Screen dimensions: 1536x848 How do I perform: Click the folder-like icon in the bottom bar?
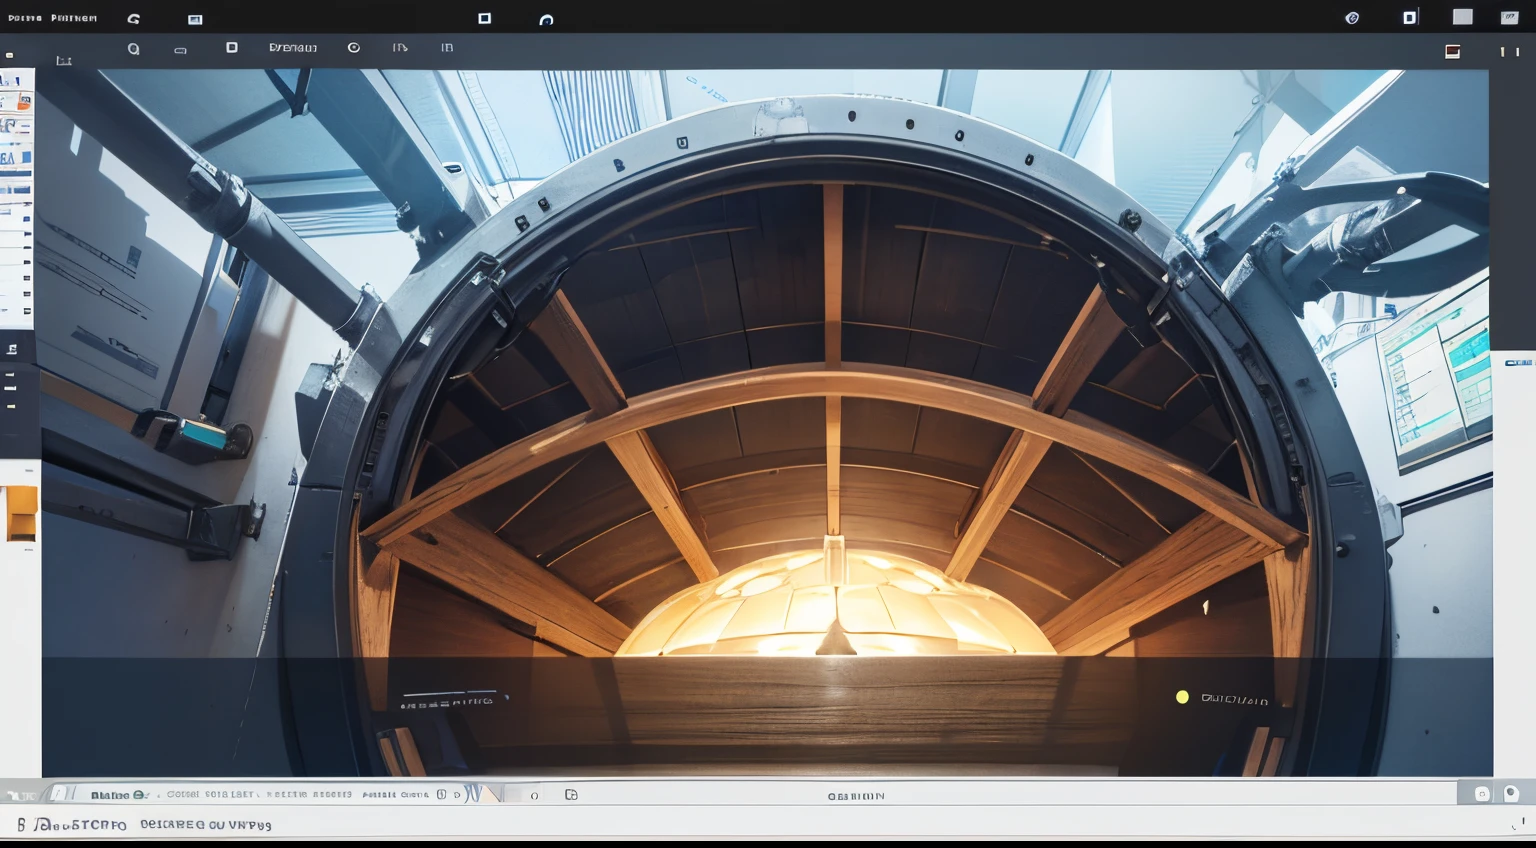click(x=571, y=794)
